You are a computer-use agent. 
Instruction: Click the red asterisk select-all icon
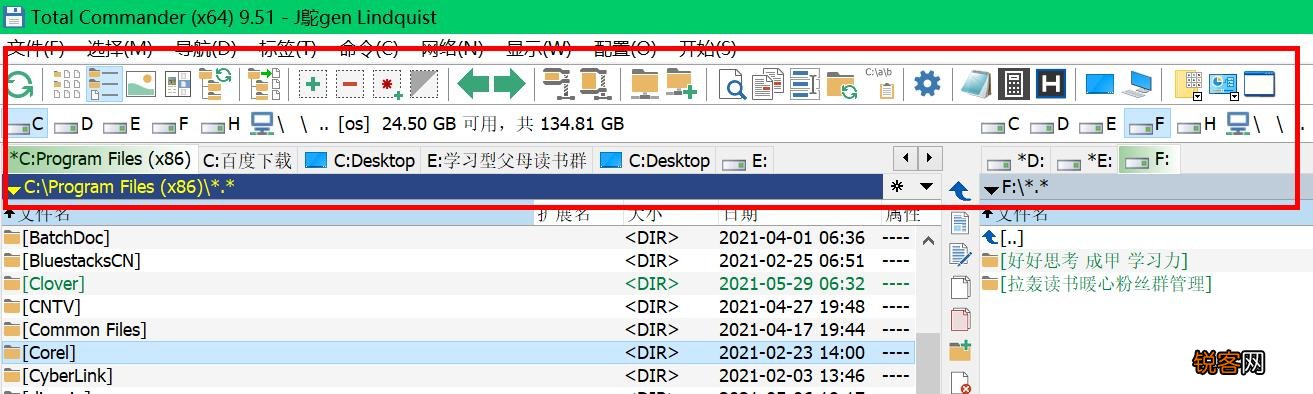point(387,84)
